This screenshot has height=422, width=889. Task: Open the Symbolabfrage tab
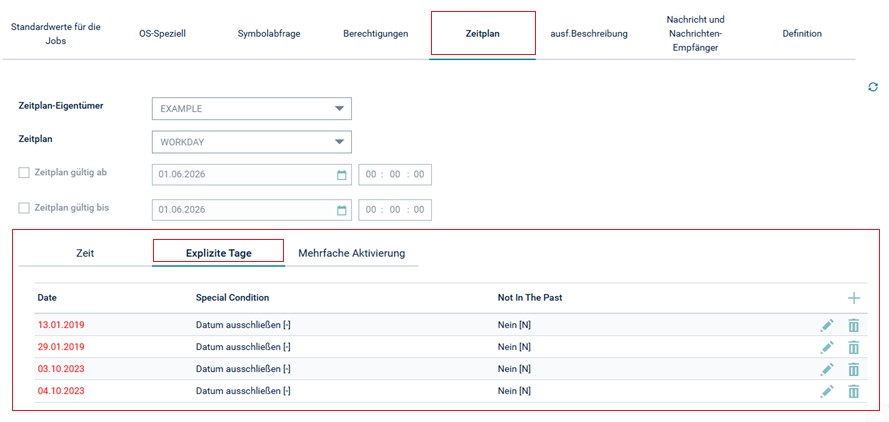(x=269, y=34)
